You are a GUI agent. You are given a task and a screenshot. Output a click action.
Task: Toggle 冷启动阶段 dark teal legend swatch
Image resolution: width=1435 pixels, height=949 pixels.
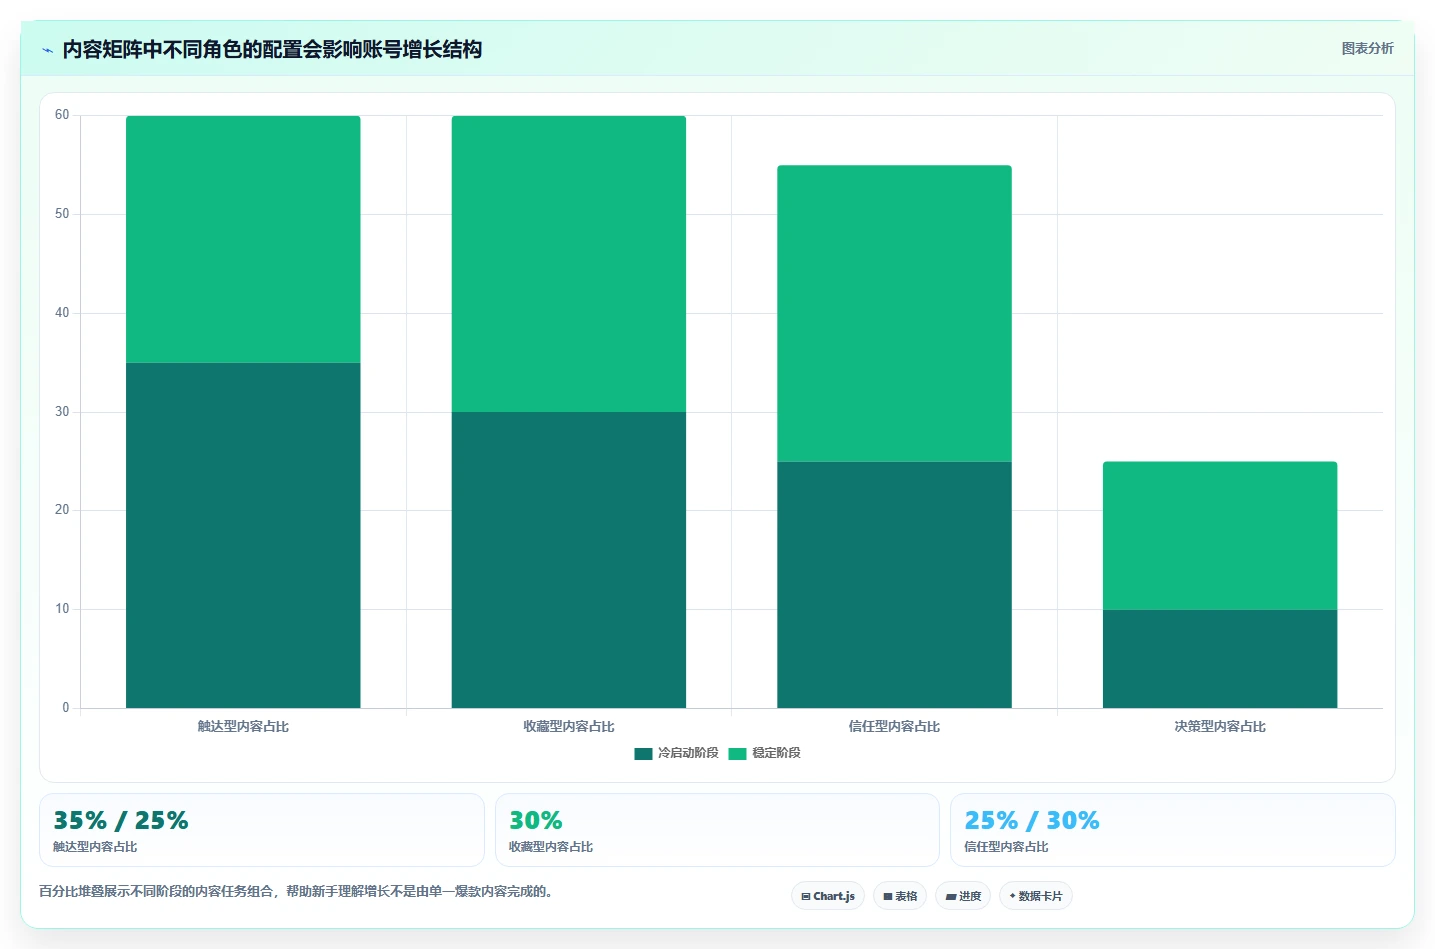click(x=643, y=753)
